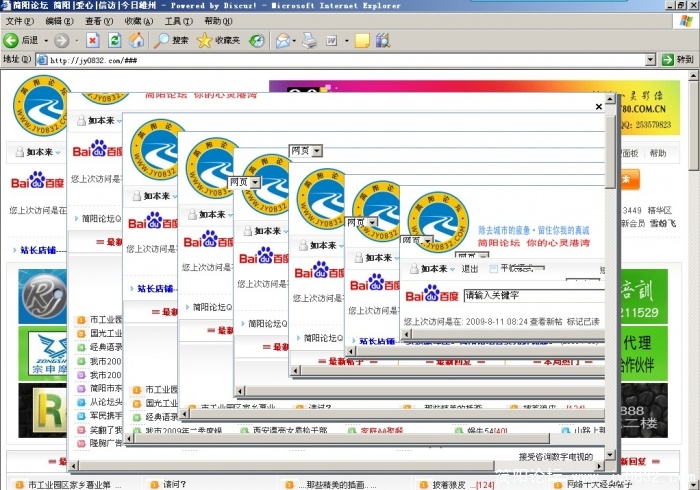This screenshot has height=490, width=700.
Task: Open the 文件(F) menu
Action: (x=20, y=21)
